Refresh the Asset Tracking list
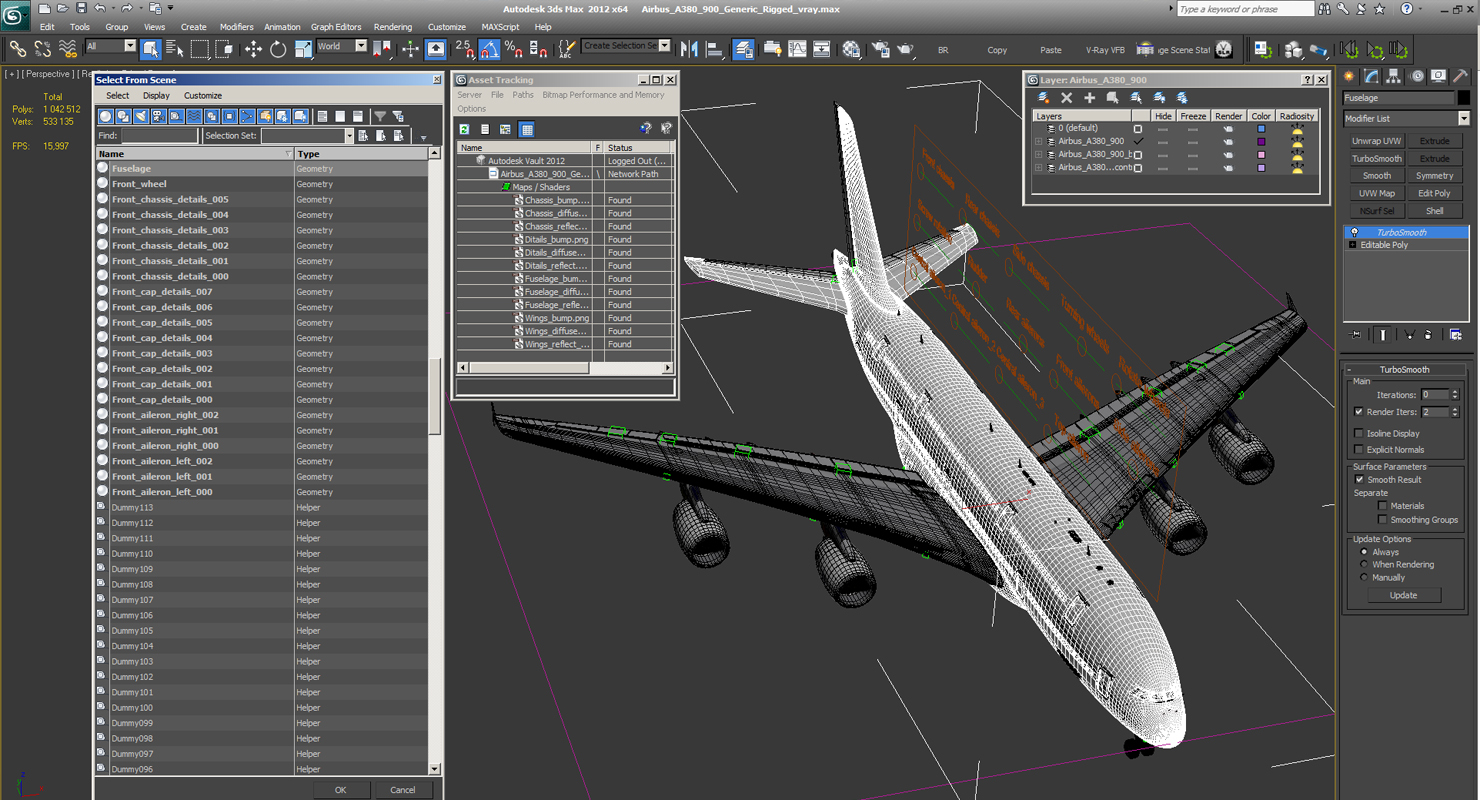Screen dimensions: 1480x800 465,129
